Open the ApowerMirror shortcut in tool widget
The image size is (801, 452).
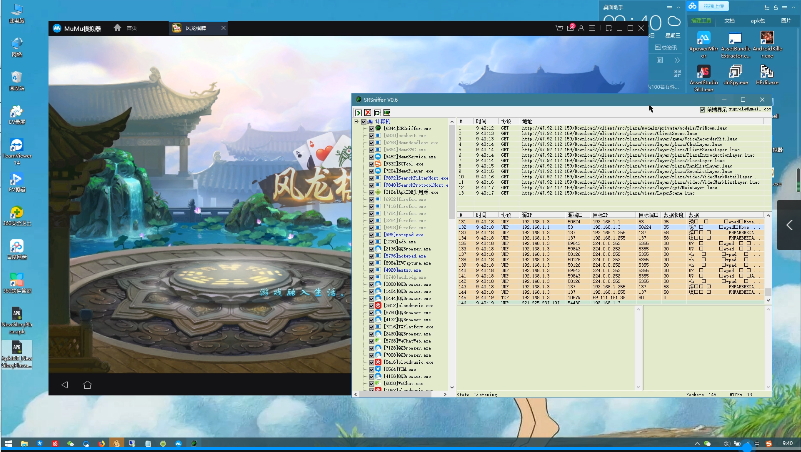click(x=703, y=43)
